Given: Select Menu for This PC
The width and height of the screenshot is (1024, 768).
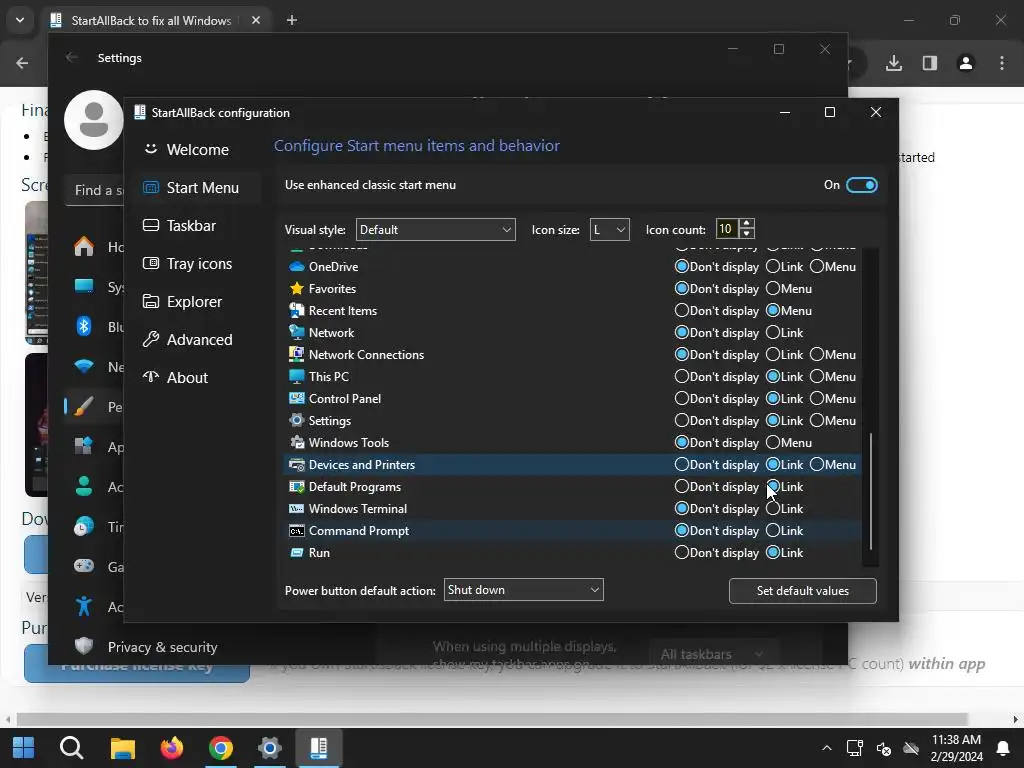Looking at the screenshot, I should pyautogui.click(x=817, y=377).
